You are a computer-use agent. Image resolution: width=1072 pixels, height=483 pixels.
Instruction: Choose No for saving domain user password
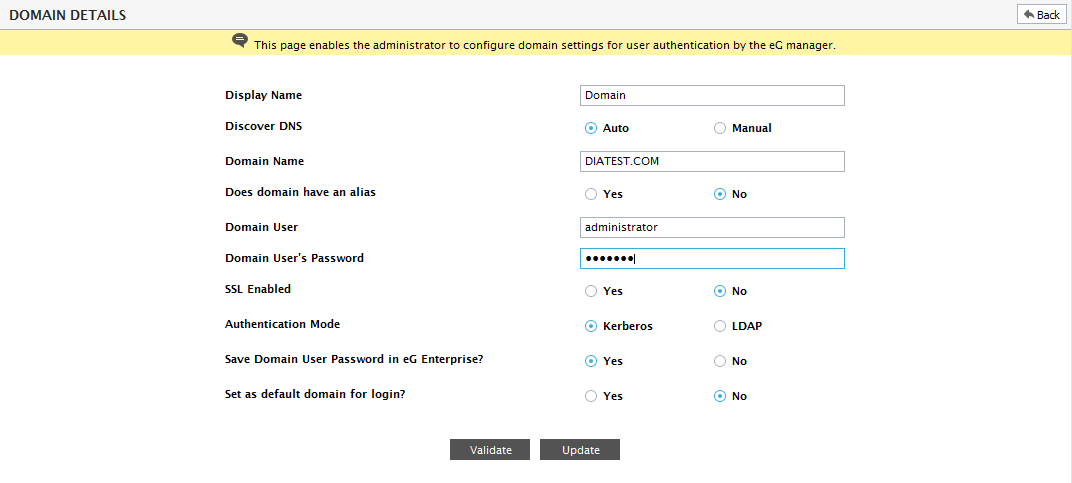tap(719, 361)
